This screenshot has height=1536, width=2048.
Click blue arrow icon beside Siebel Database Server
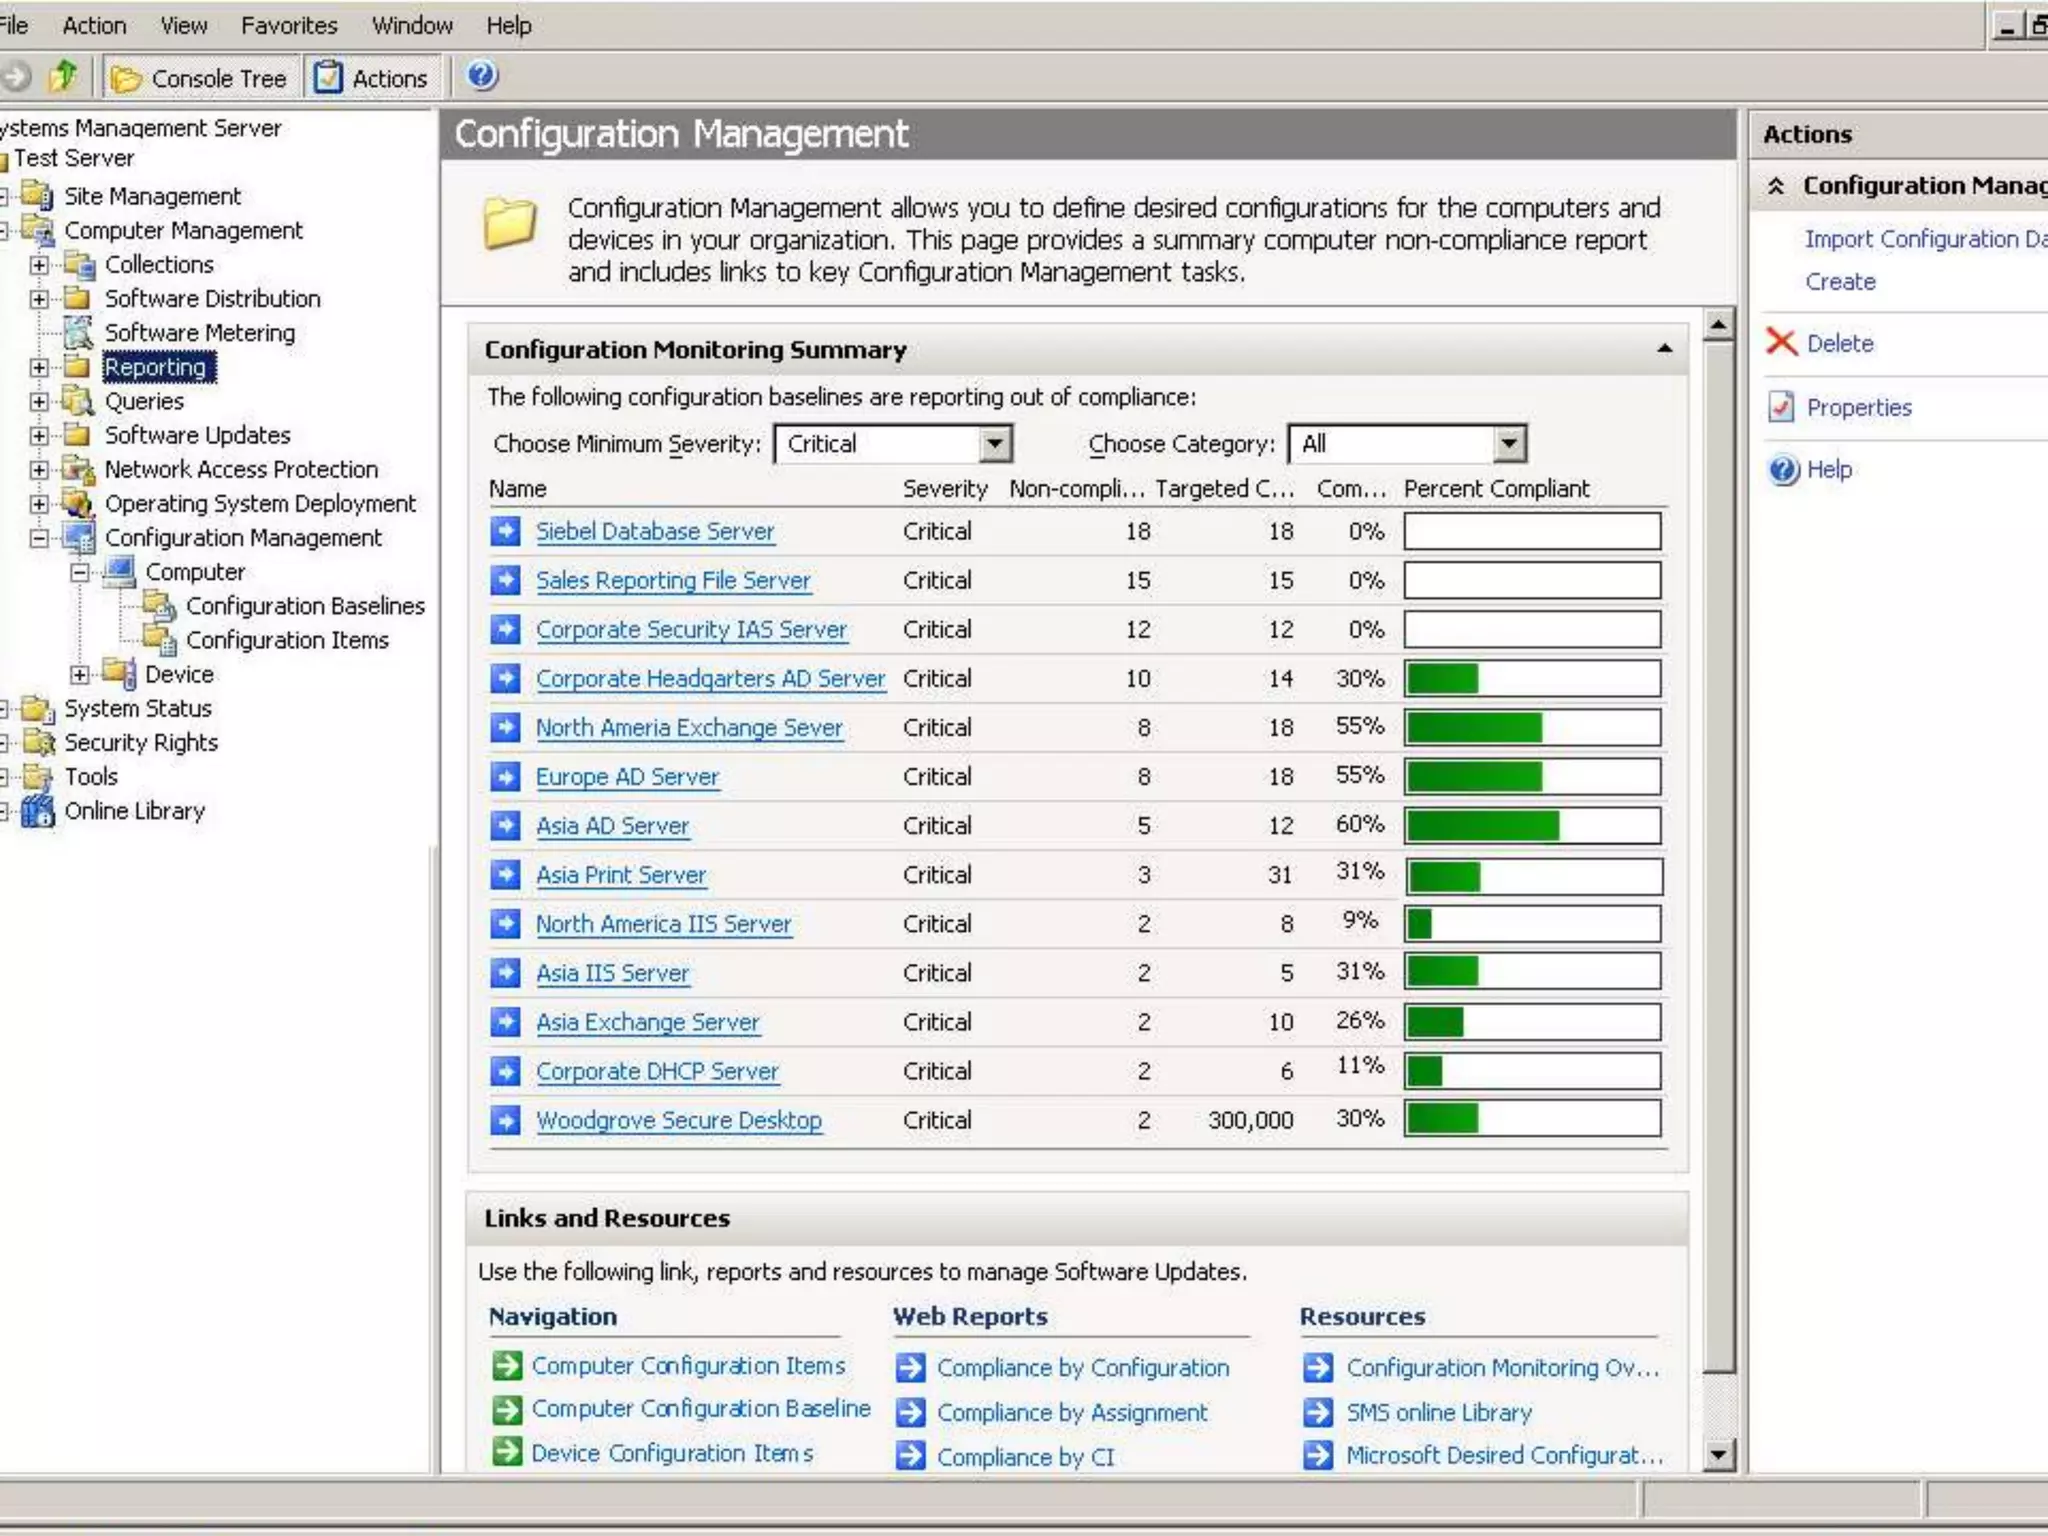[x=506, y=531]
